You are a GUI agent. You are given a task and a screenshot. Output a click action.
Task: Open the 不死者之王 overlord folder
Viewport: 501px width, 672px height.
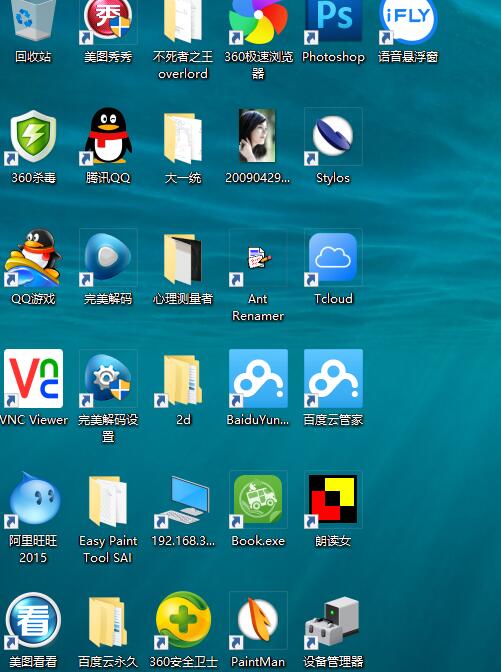pos(183,21)
